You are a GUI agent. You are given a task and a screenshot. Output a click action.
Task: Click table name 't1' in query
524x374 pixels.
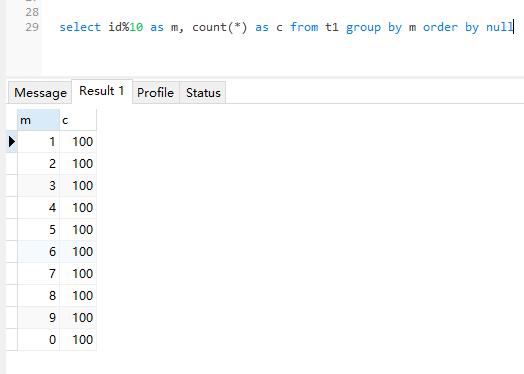[332, 27]
